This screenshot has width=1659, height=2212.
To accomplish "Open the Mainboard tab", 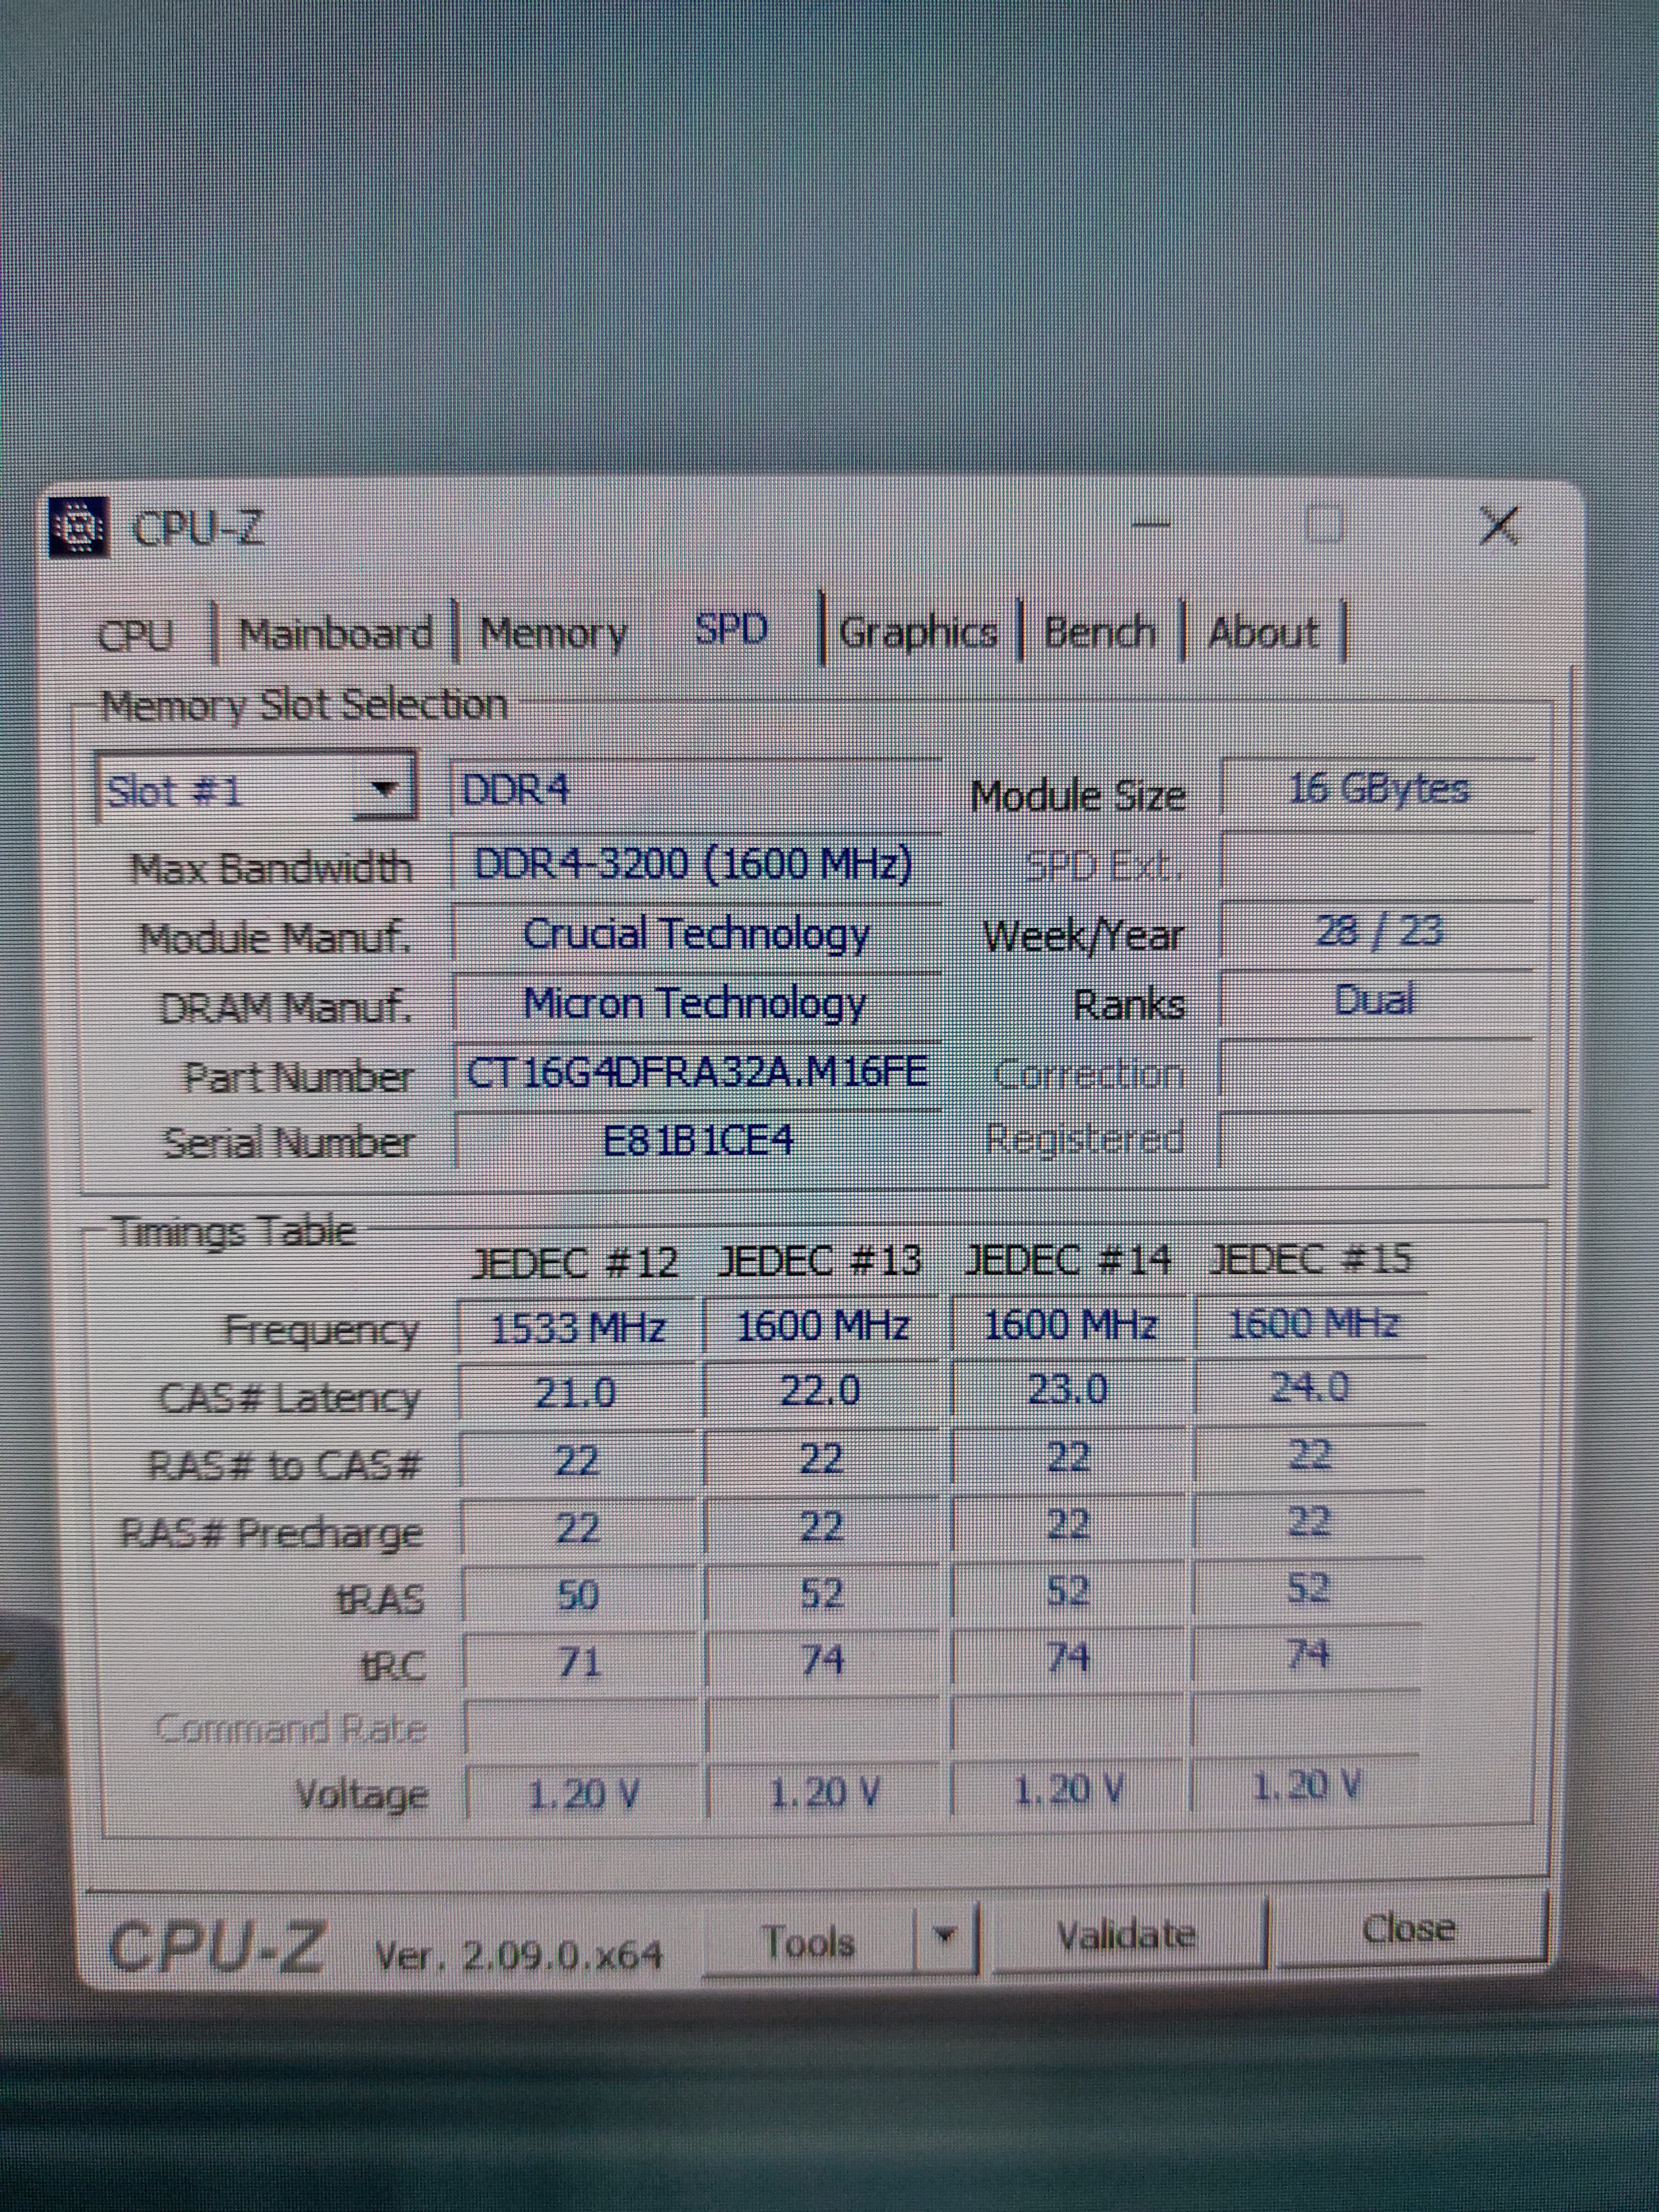I will [x=335, y=633].
